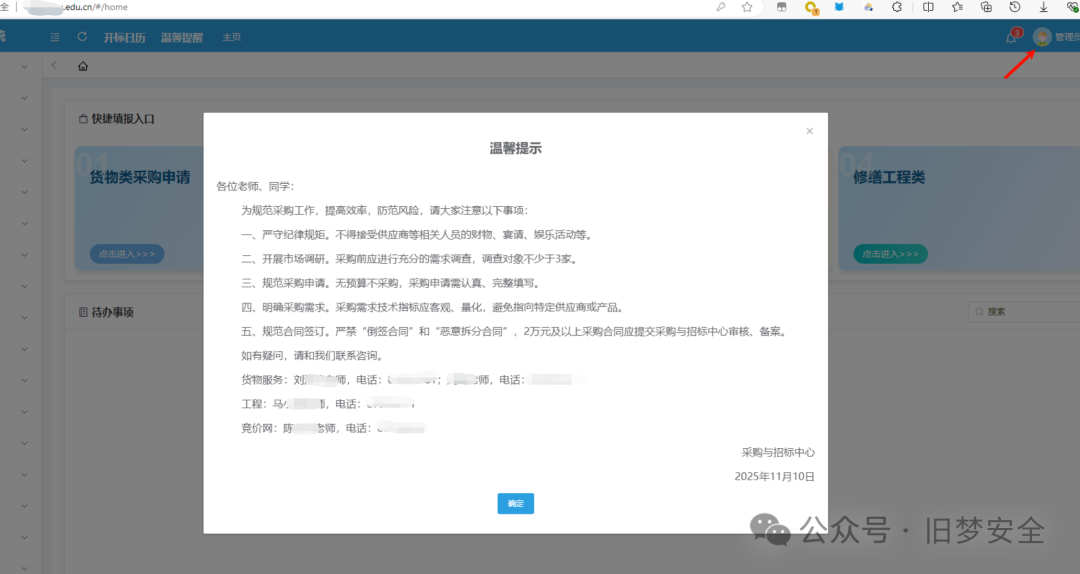Click 点击进入>>> under 修缮工程类
Image resolution: width=1080 pixels, height=574 pixels.
point(891,254)
